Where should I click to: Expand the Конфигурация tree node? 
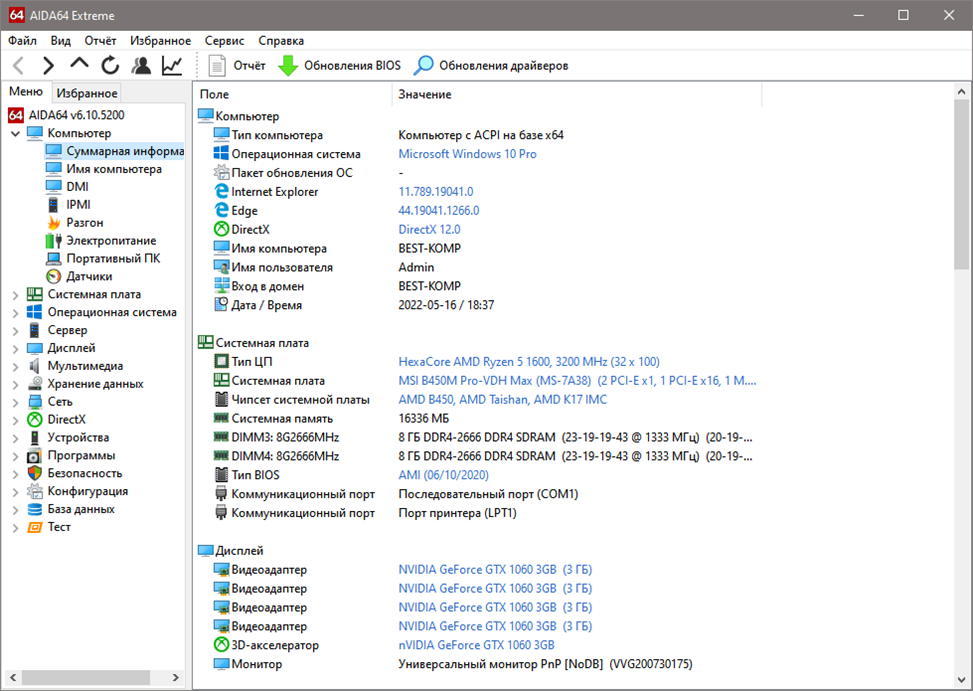coord(16,493)
